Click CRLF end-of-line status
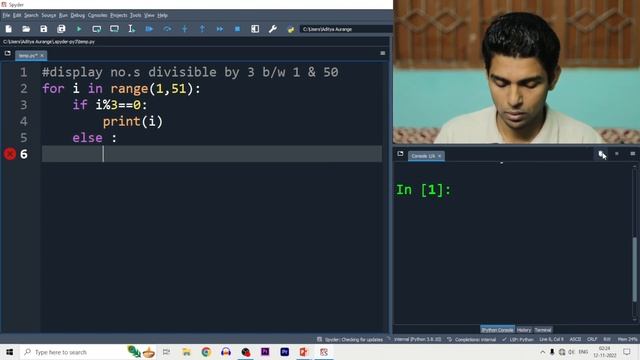Screen dimensions: 640x360 [x=592, y=340]
